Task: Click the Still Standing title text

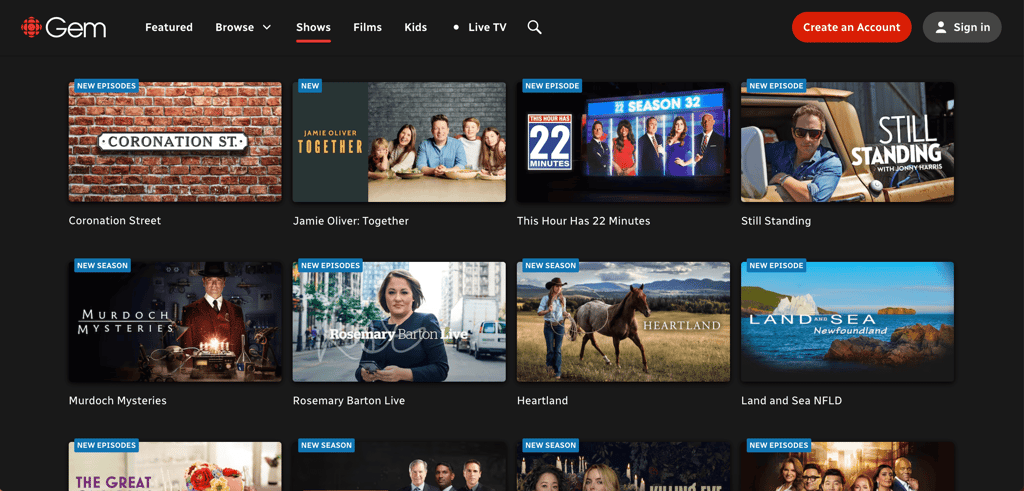Action: (x=776, y=221)
